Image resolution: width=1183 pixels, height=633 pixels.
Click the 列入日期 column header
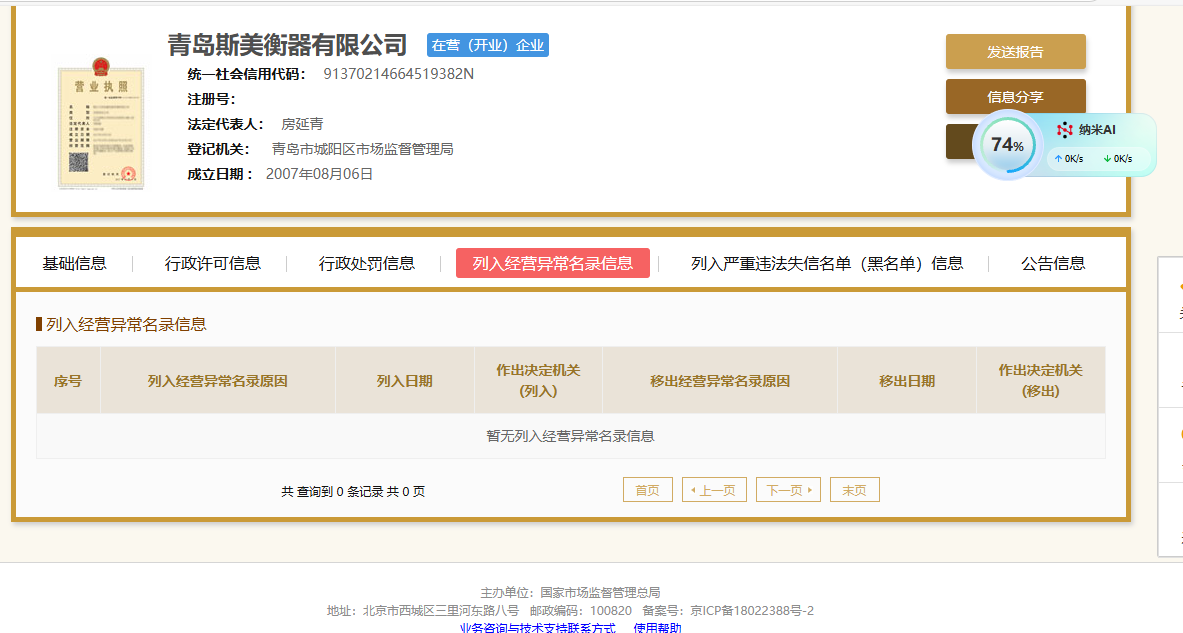pyautogui.click(x=404, y=381)
